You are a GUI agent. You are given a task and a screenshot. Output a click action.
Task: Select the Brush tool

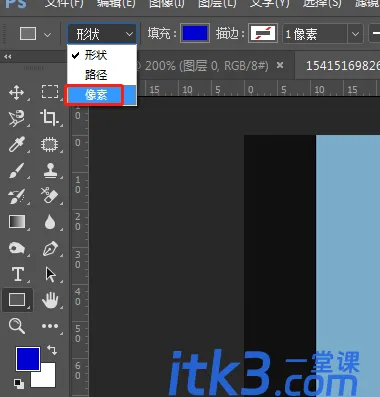tap(17, 170)
